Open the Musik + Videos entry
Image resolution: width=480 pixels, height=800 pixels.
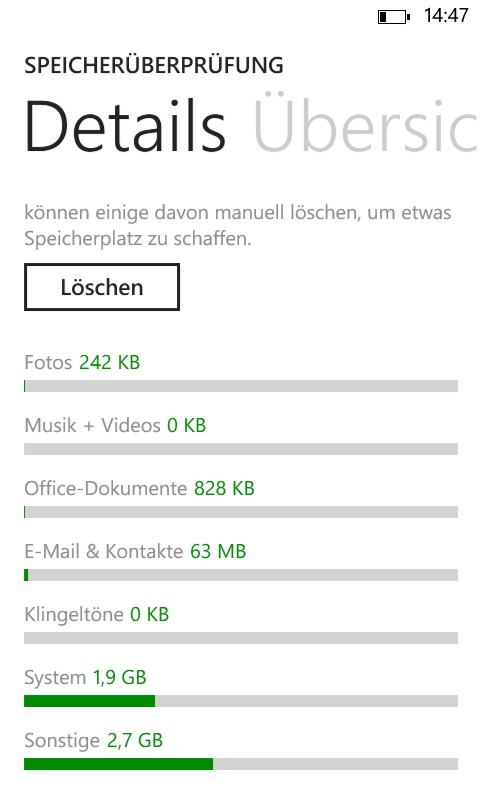click(115, 426)
